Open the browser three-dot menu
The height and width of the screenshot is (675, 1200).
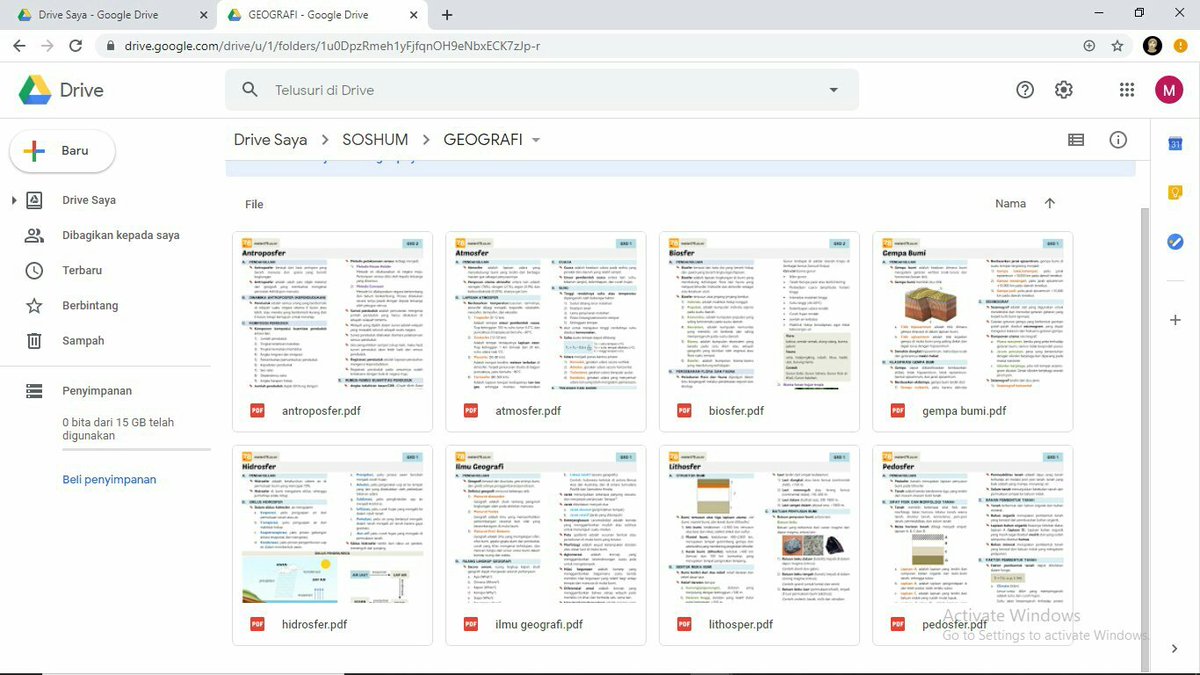pyautogui.click(x=1182, y=46)
